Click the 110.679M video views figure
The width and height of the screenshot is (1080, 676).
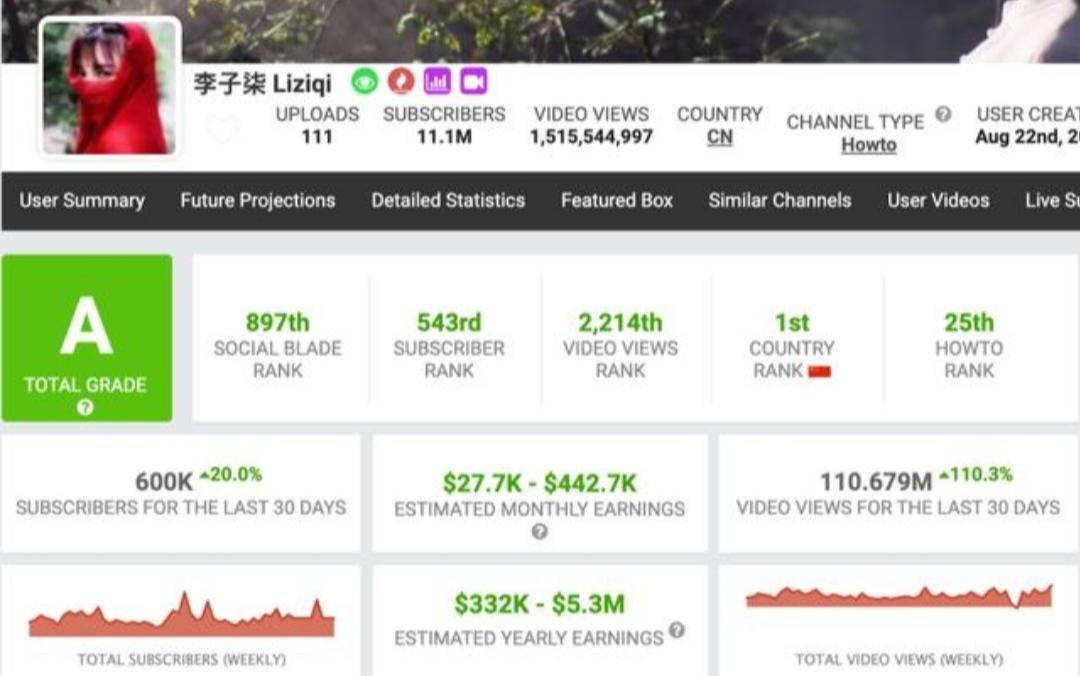876,482
